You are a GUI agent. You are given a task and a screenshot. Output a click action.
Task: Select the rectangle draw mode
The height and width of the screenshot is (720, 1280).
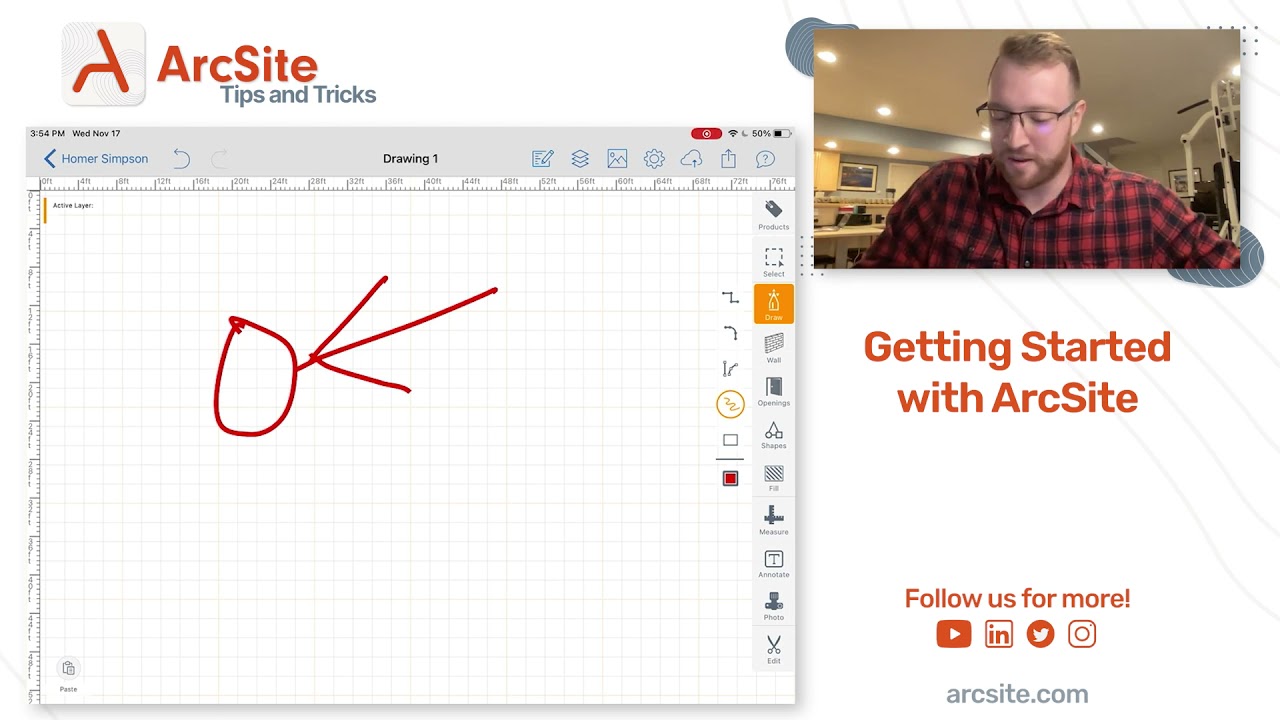pyautogui.click(x=730, y=440)
